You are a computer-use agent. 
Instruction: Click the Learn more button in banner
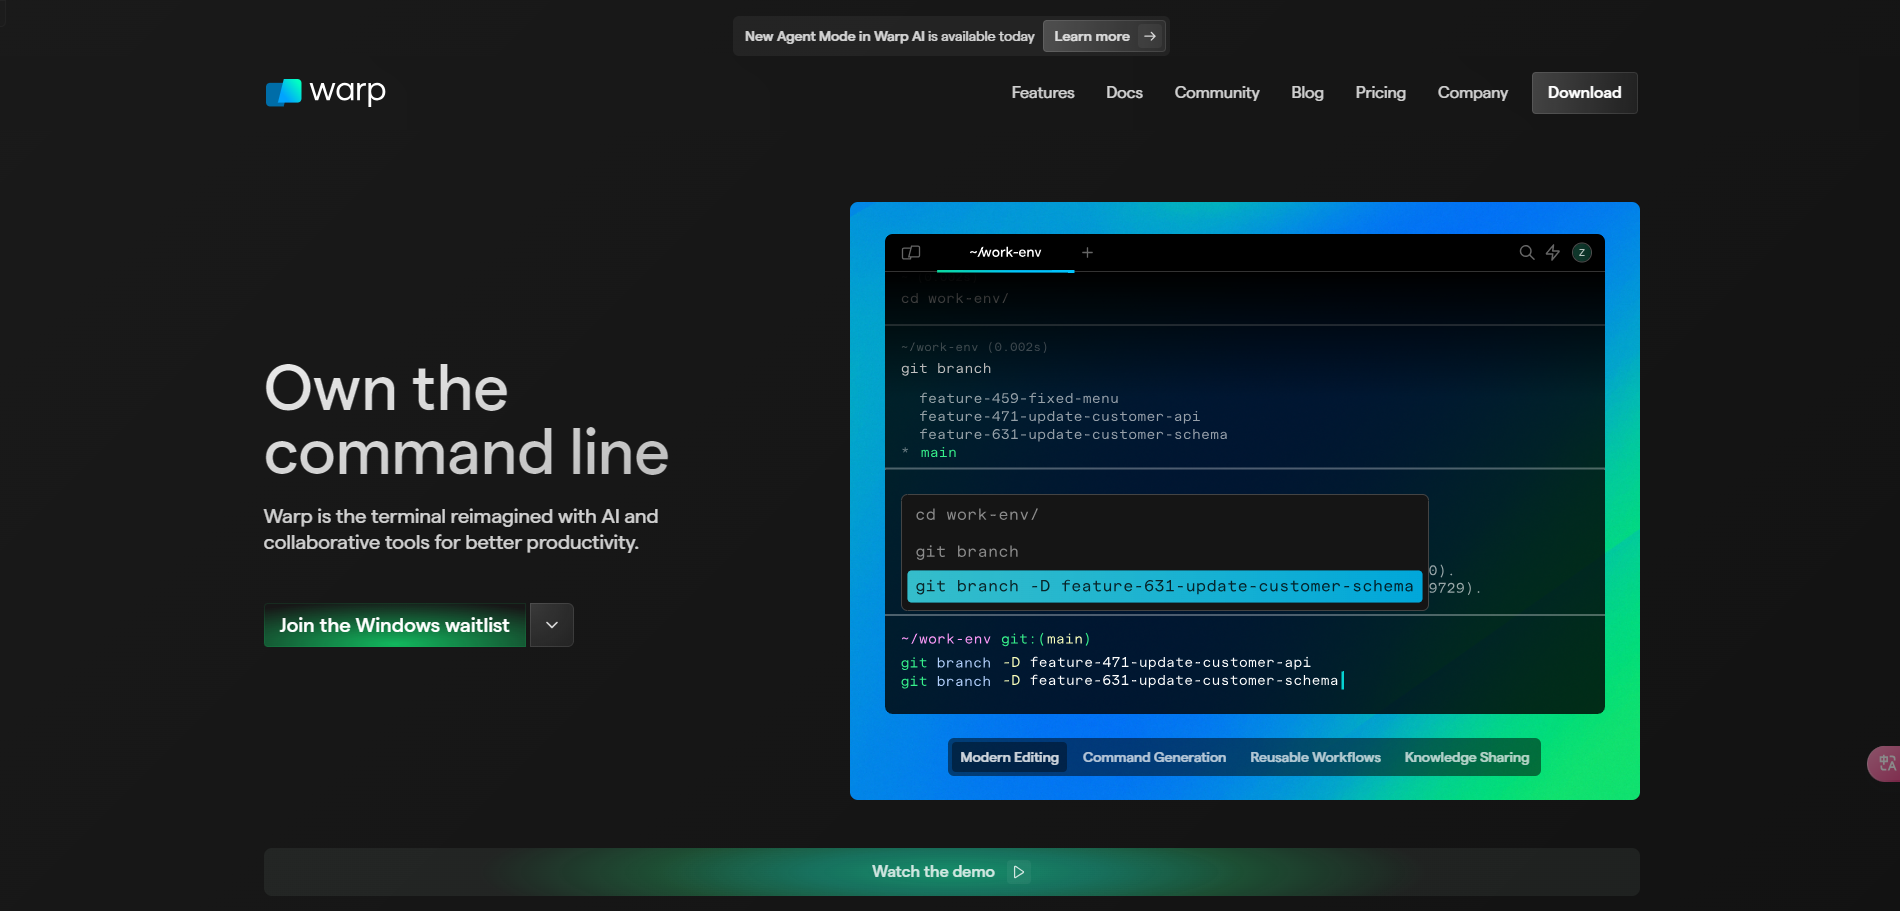[x=1104, y=37]
